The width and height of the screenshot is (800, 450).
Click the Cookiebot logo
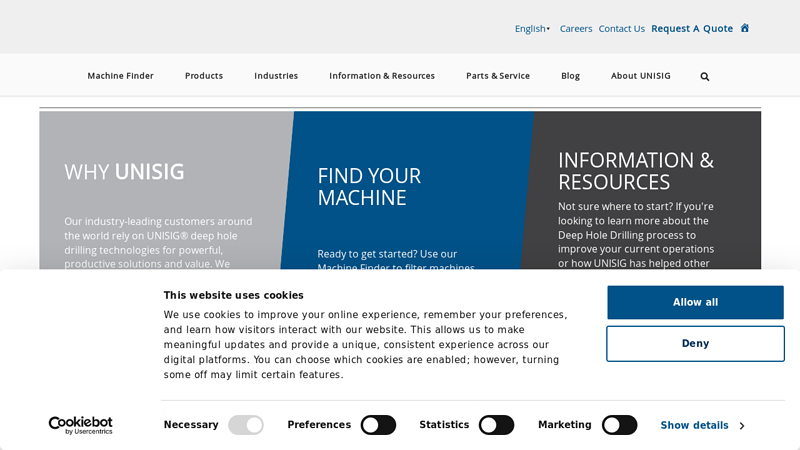[80, 425]
